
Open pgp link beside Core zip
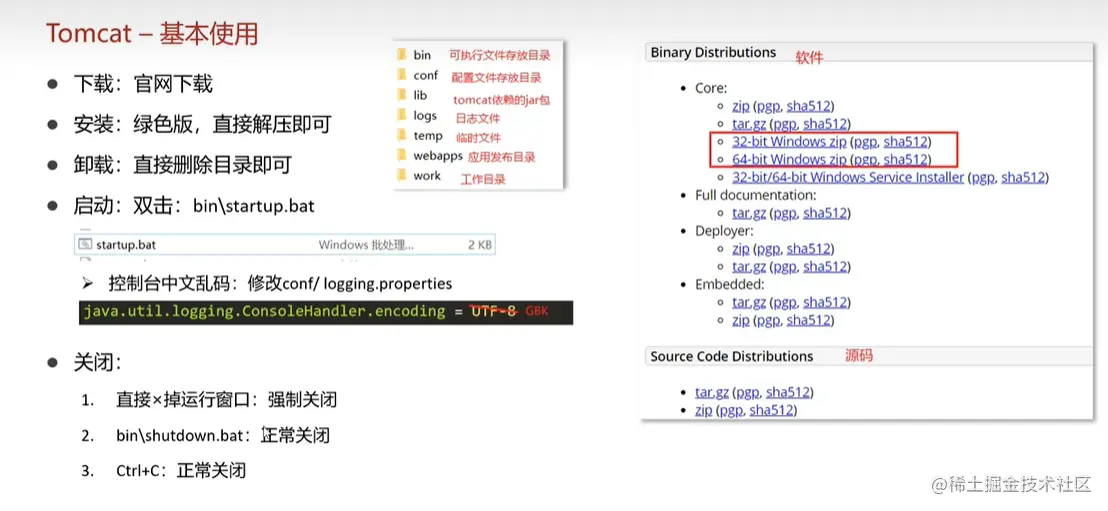coord(767,106)
